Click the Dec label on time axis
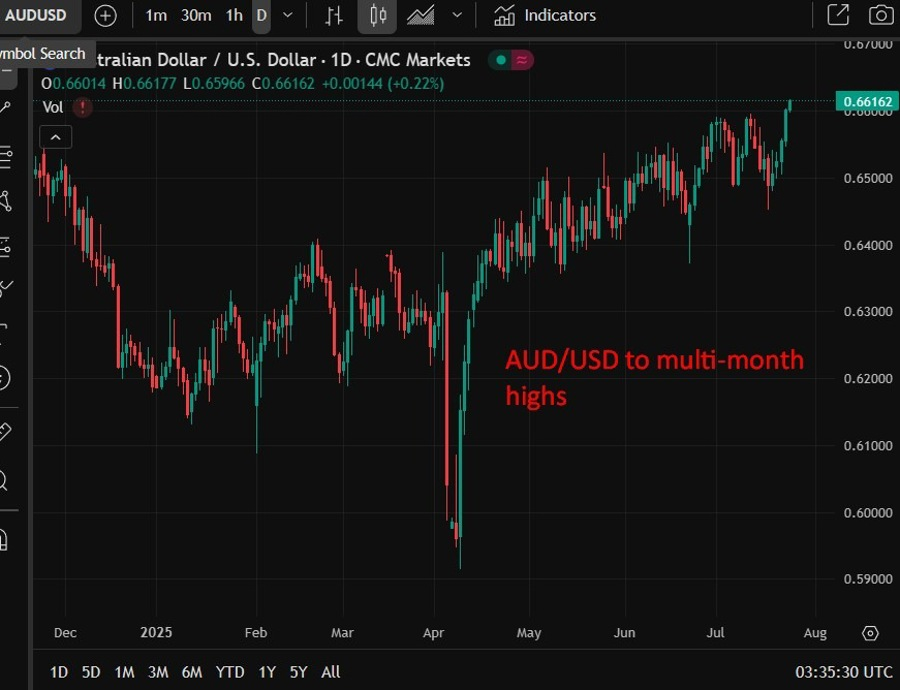 pyautogui.click(x=65, y=633)
